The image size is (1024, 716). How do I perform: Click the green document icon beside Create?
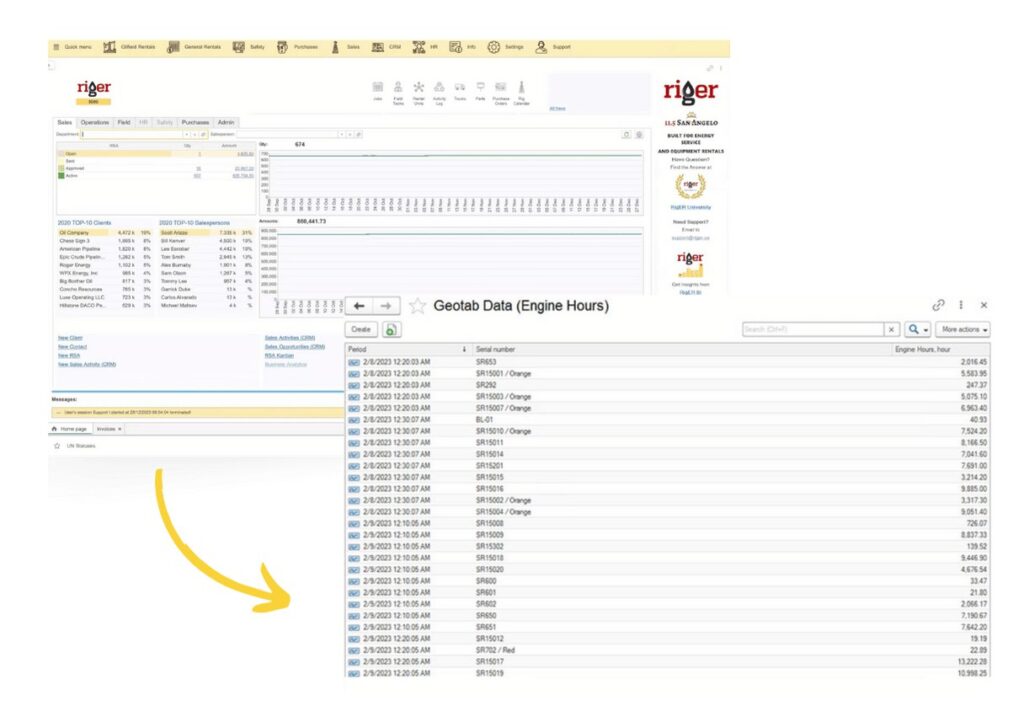click(392, 329)
